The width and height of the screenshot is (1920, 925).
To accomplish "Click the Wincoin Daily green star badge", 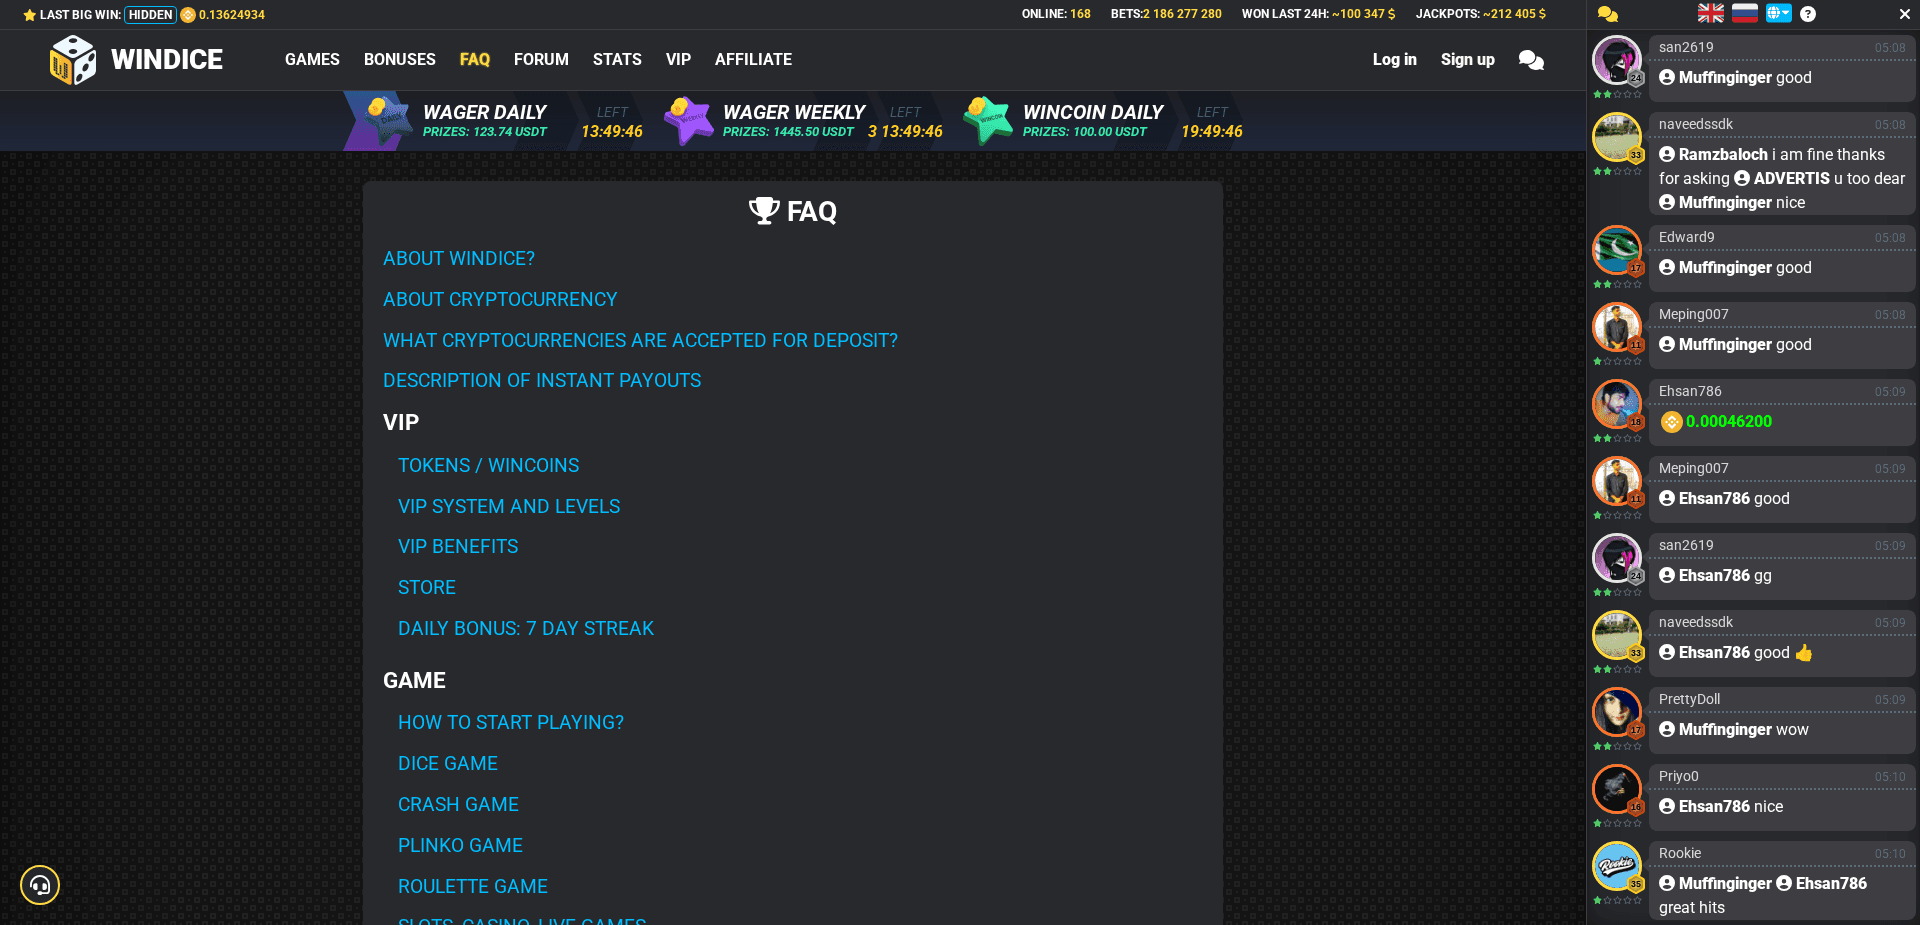I will tap(988, 120).
